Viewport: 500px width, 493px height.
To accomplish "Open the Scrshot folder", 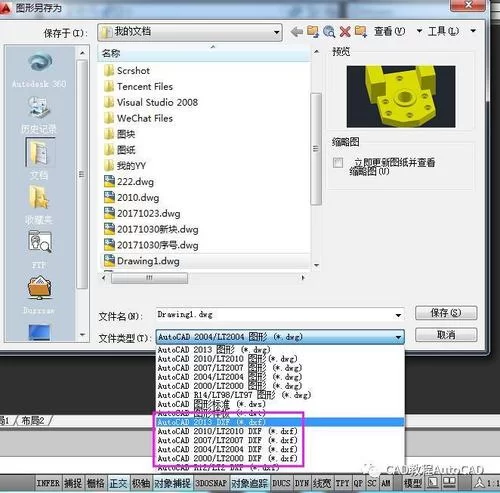I will pyautogui.click(x=127, y=71).
